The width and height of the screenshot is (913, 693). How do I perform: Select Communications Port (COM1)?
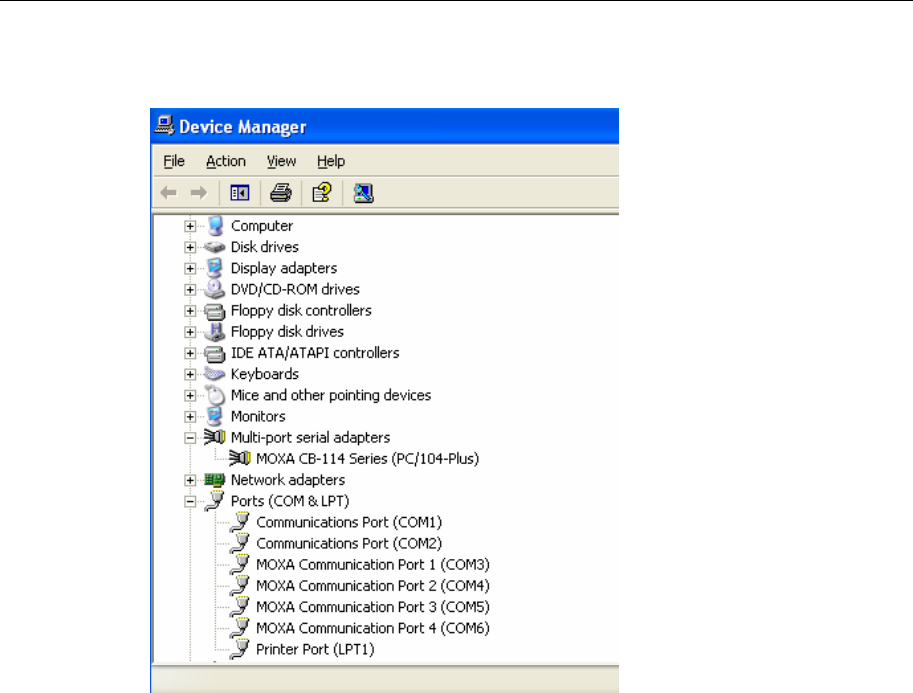tap(349, 522)
